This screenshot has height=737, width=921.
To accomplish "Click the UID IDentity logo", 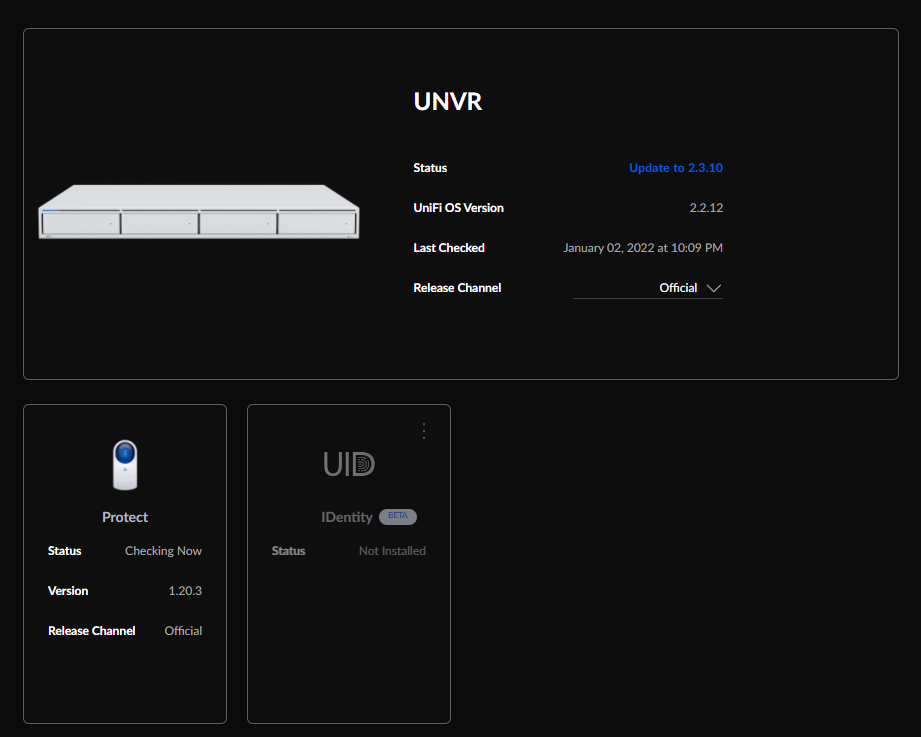I will (349, 464).
